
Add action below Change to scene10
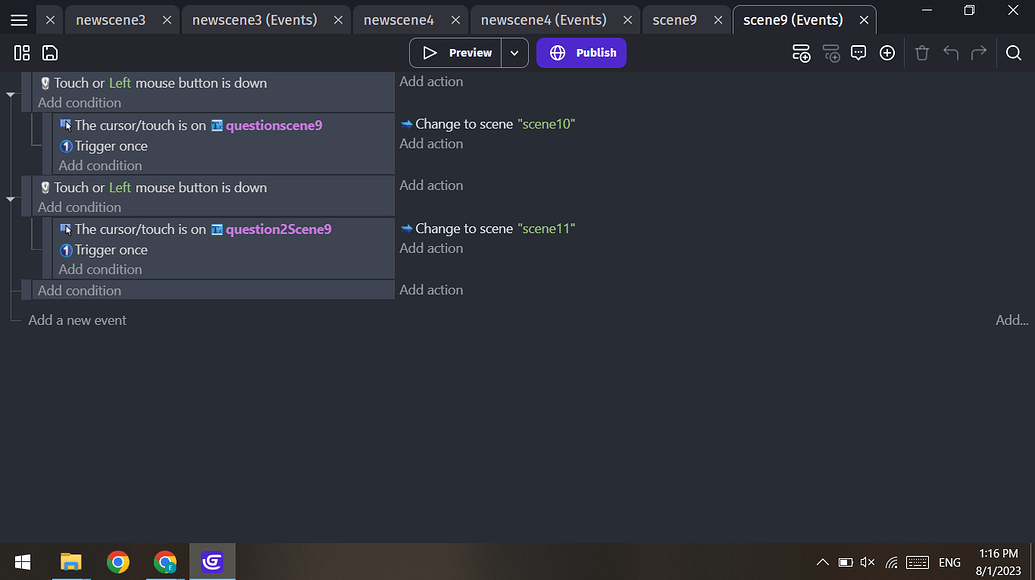pos(431,144)
